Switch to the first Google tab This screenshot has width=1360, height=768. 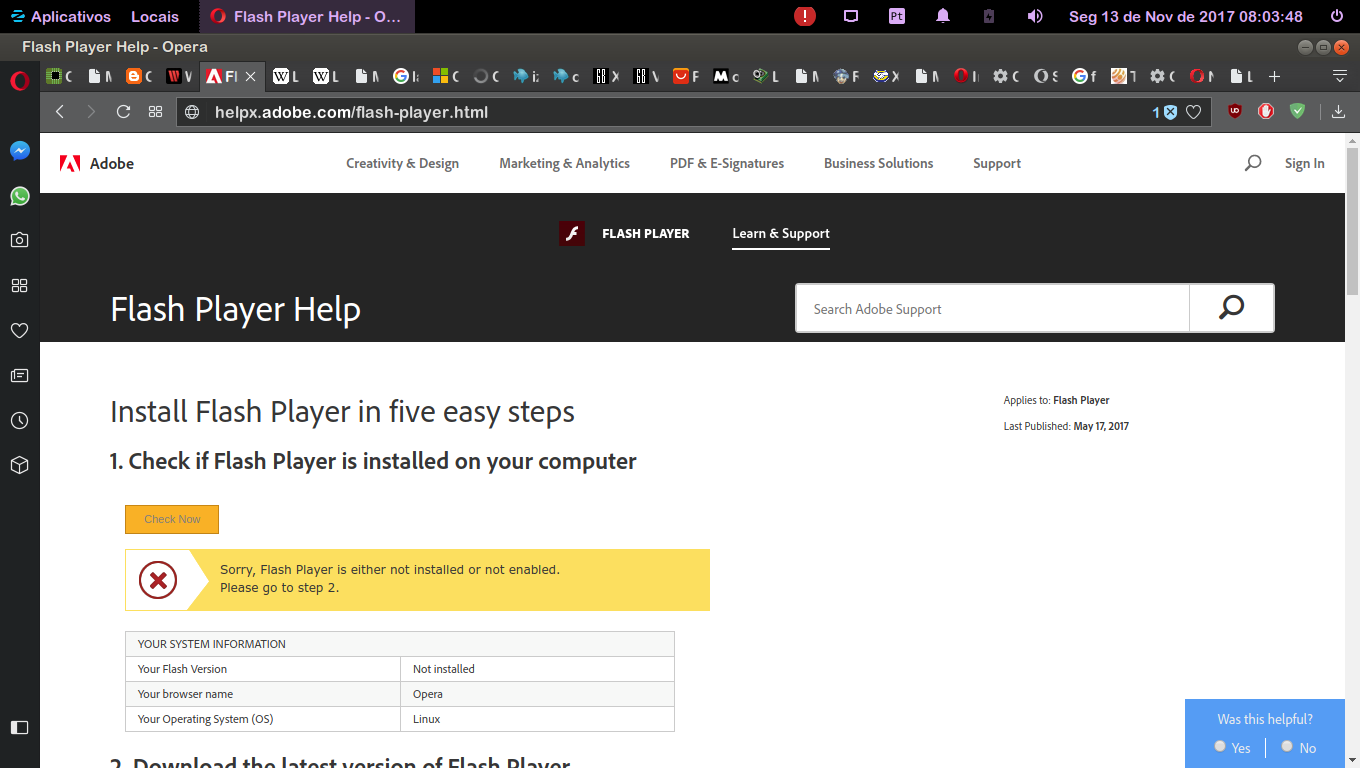pyautogui.click(x=405, y=76)
